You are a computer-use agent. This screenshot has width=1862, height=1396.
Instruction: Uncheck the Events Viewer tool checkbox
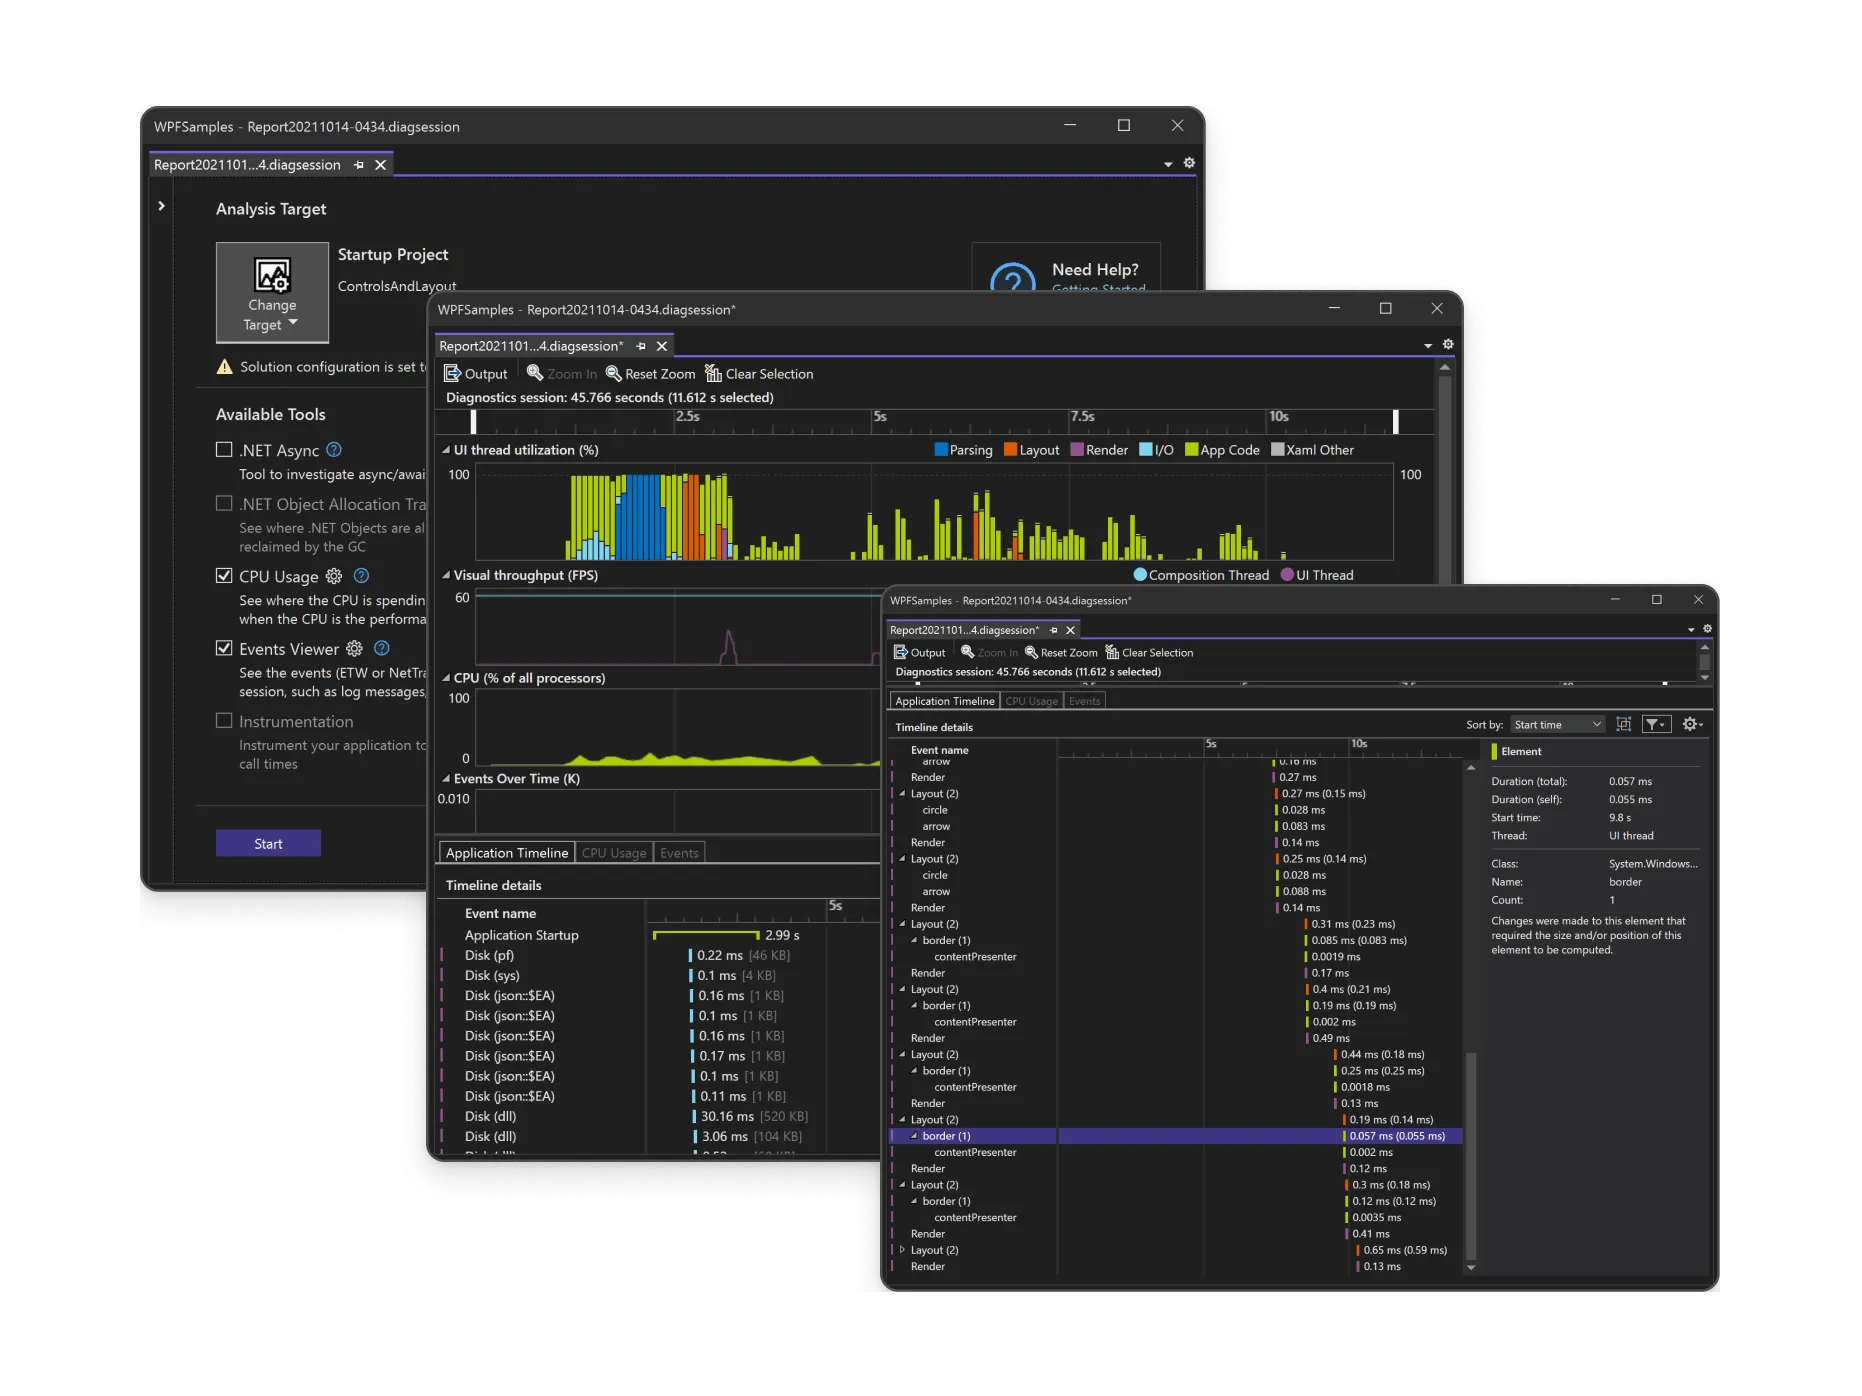tap(224, 649)
